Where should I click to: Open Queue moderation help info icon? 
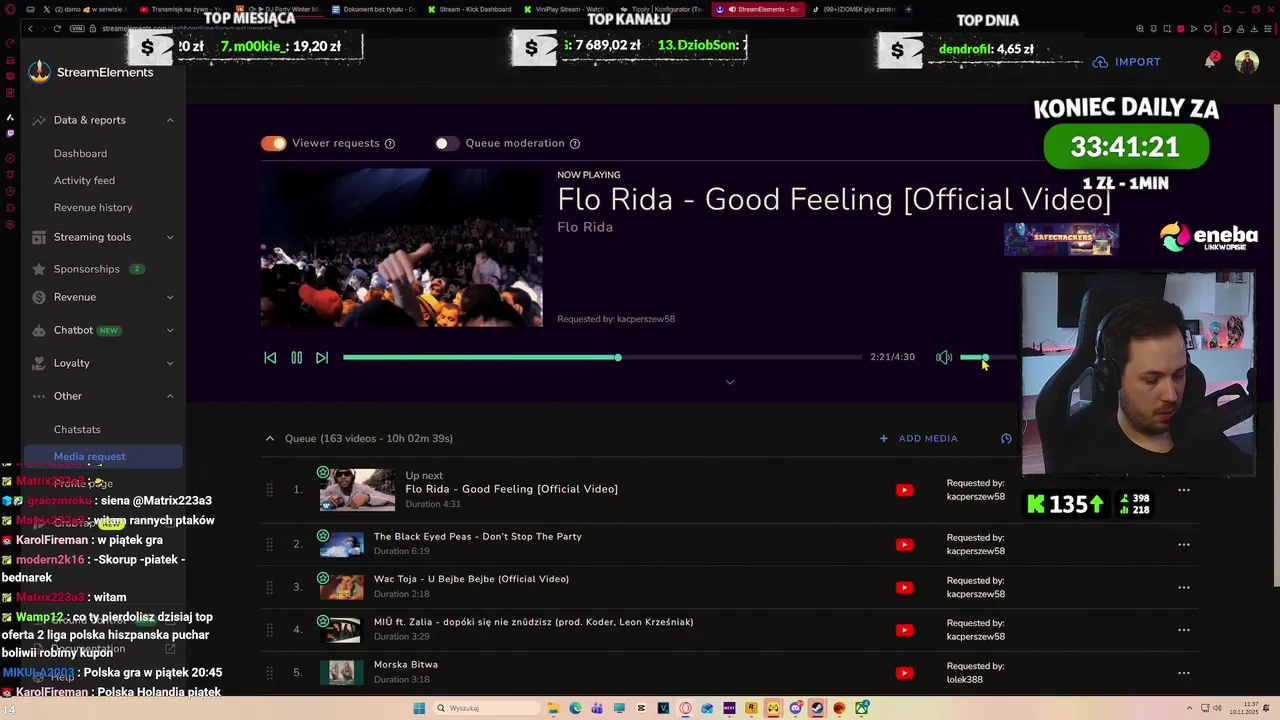tap(574, 143)
